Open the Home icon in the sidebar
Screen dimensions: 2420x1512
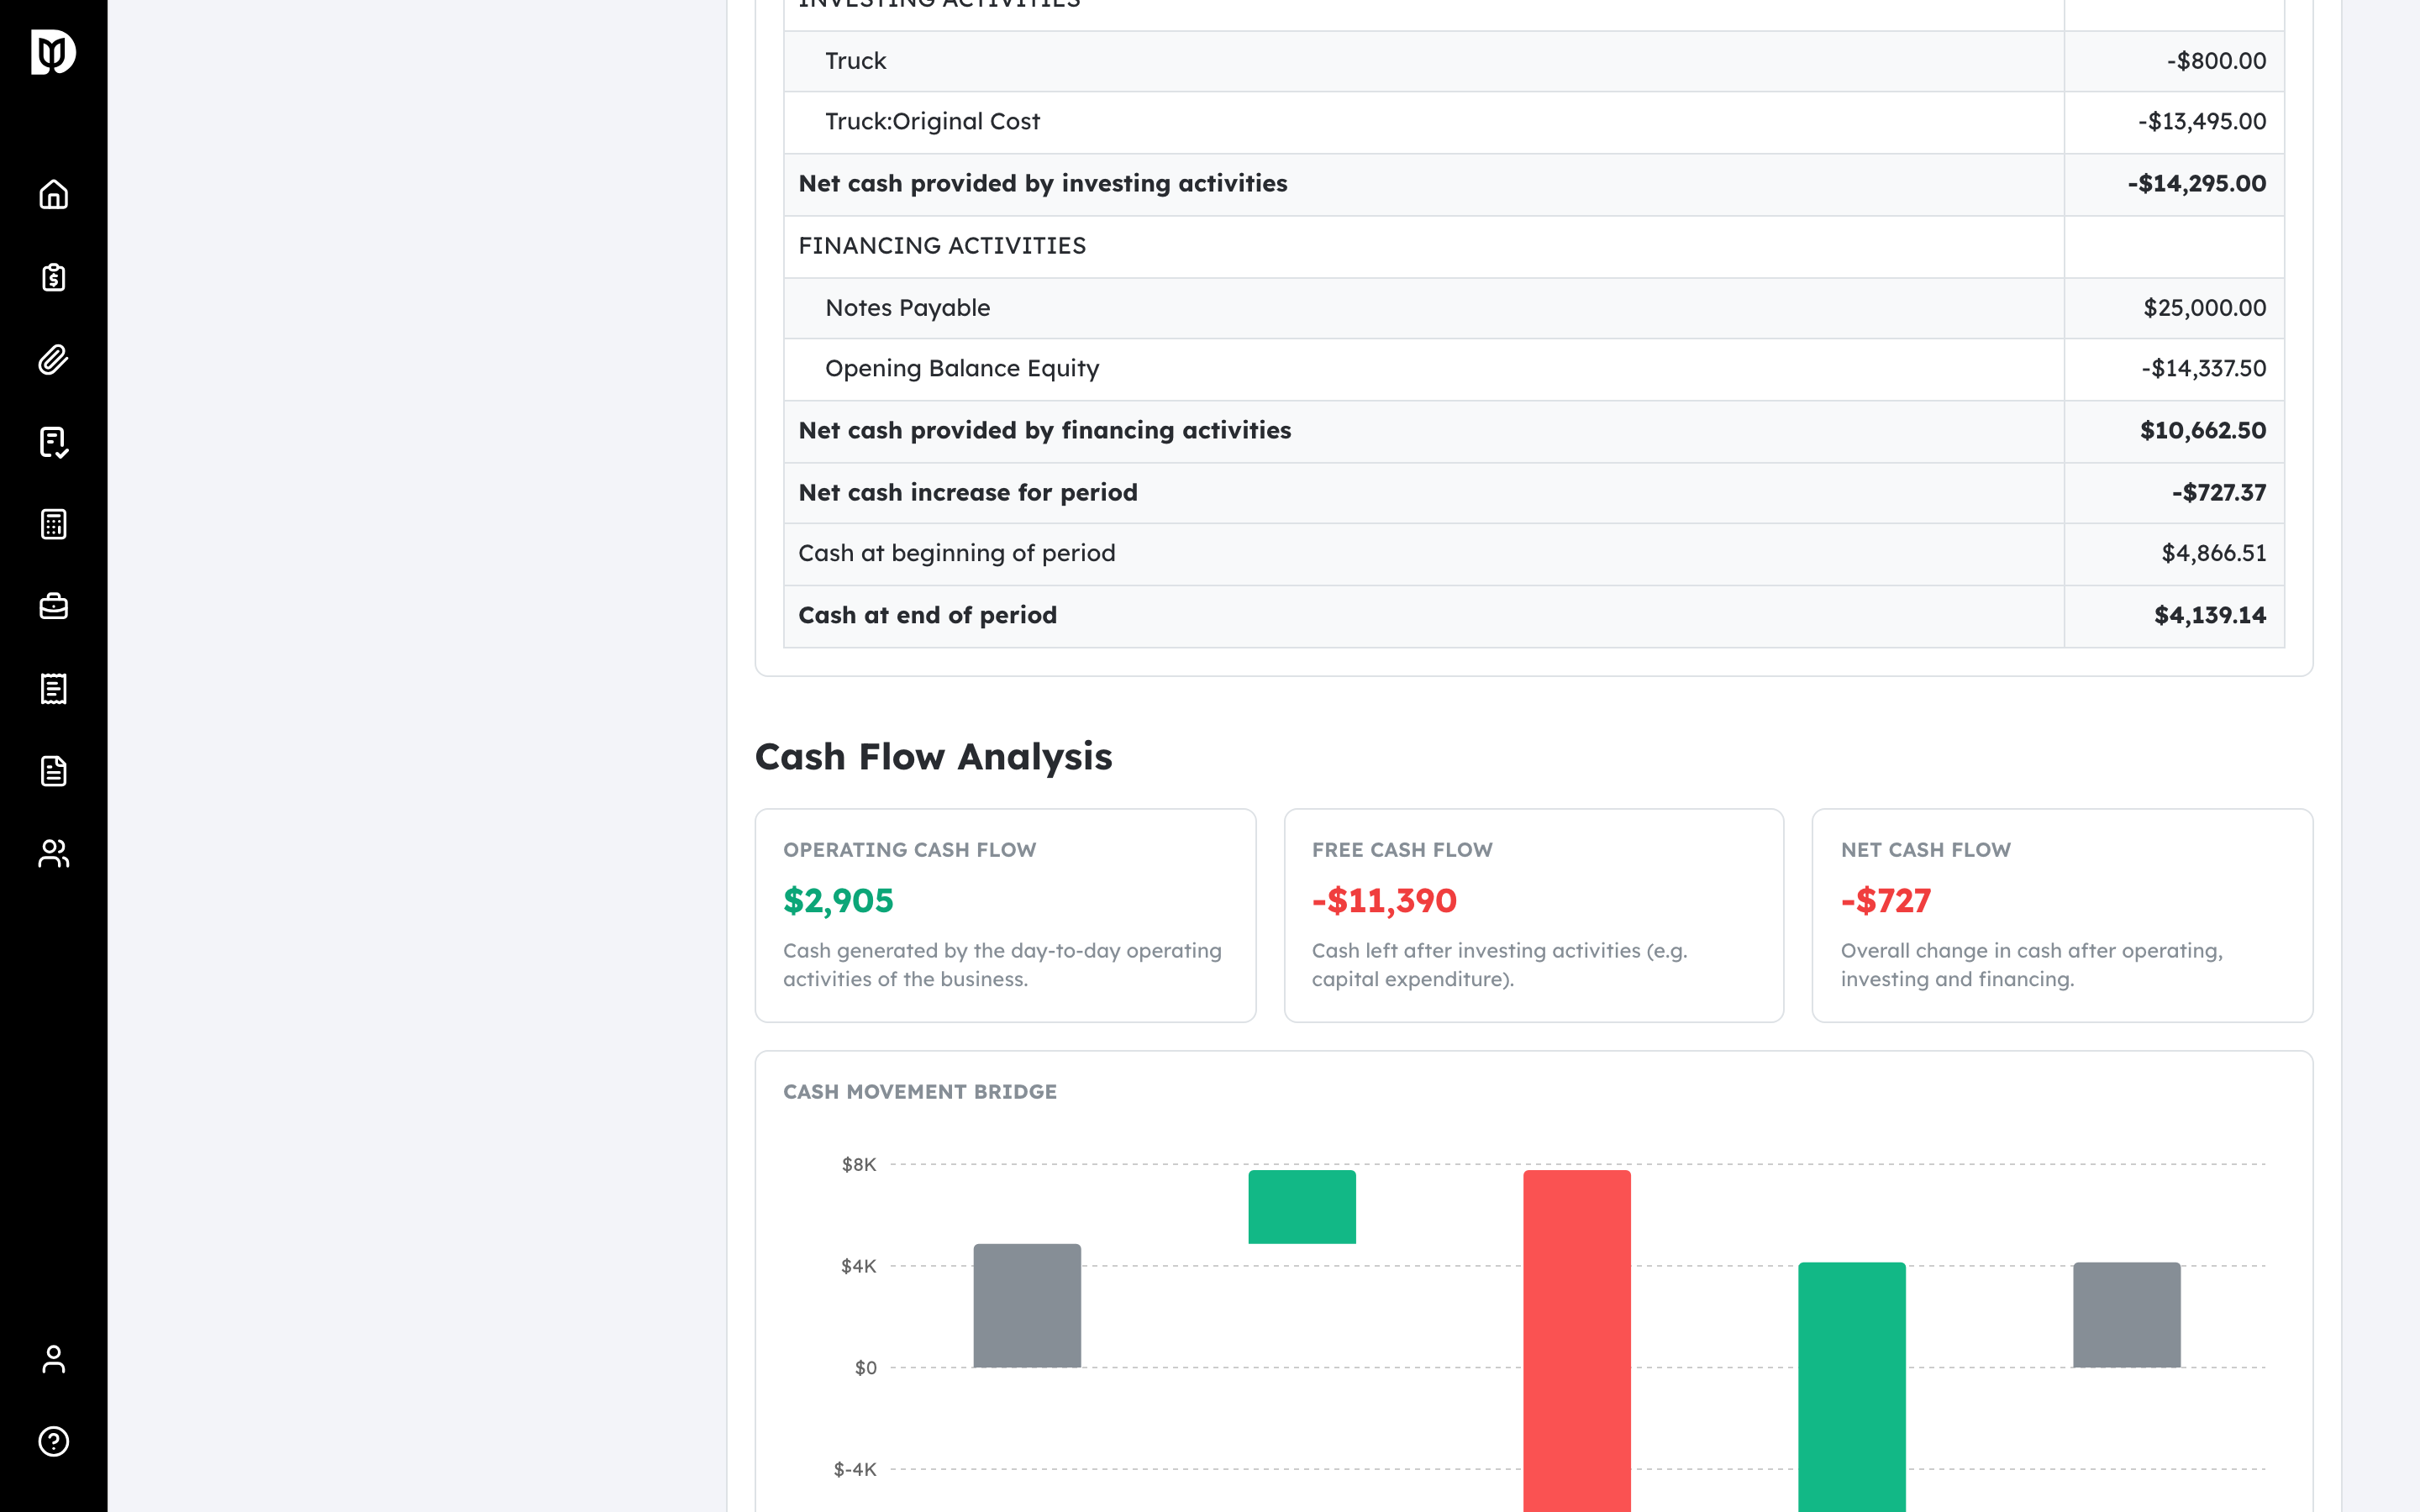coord(53,194)
